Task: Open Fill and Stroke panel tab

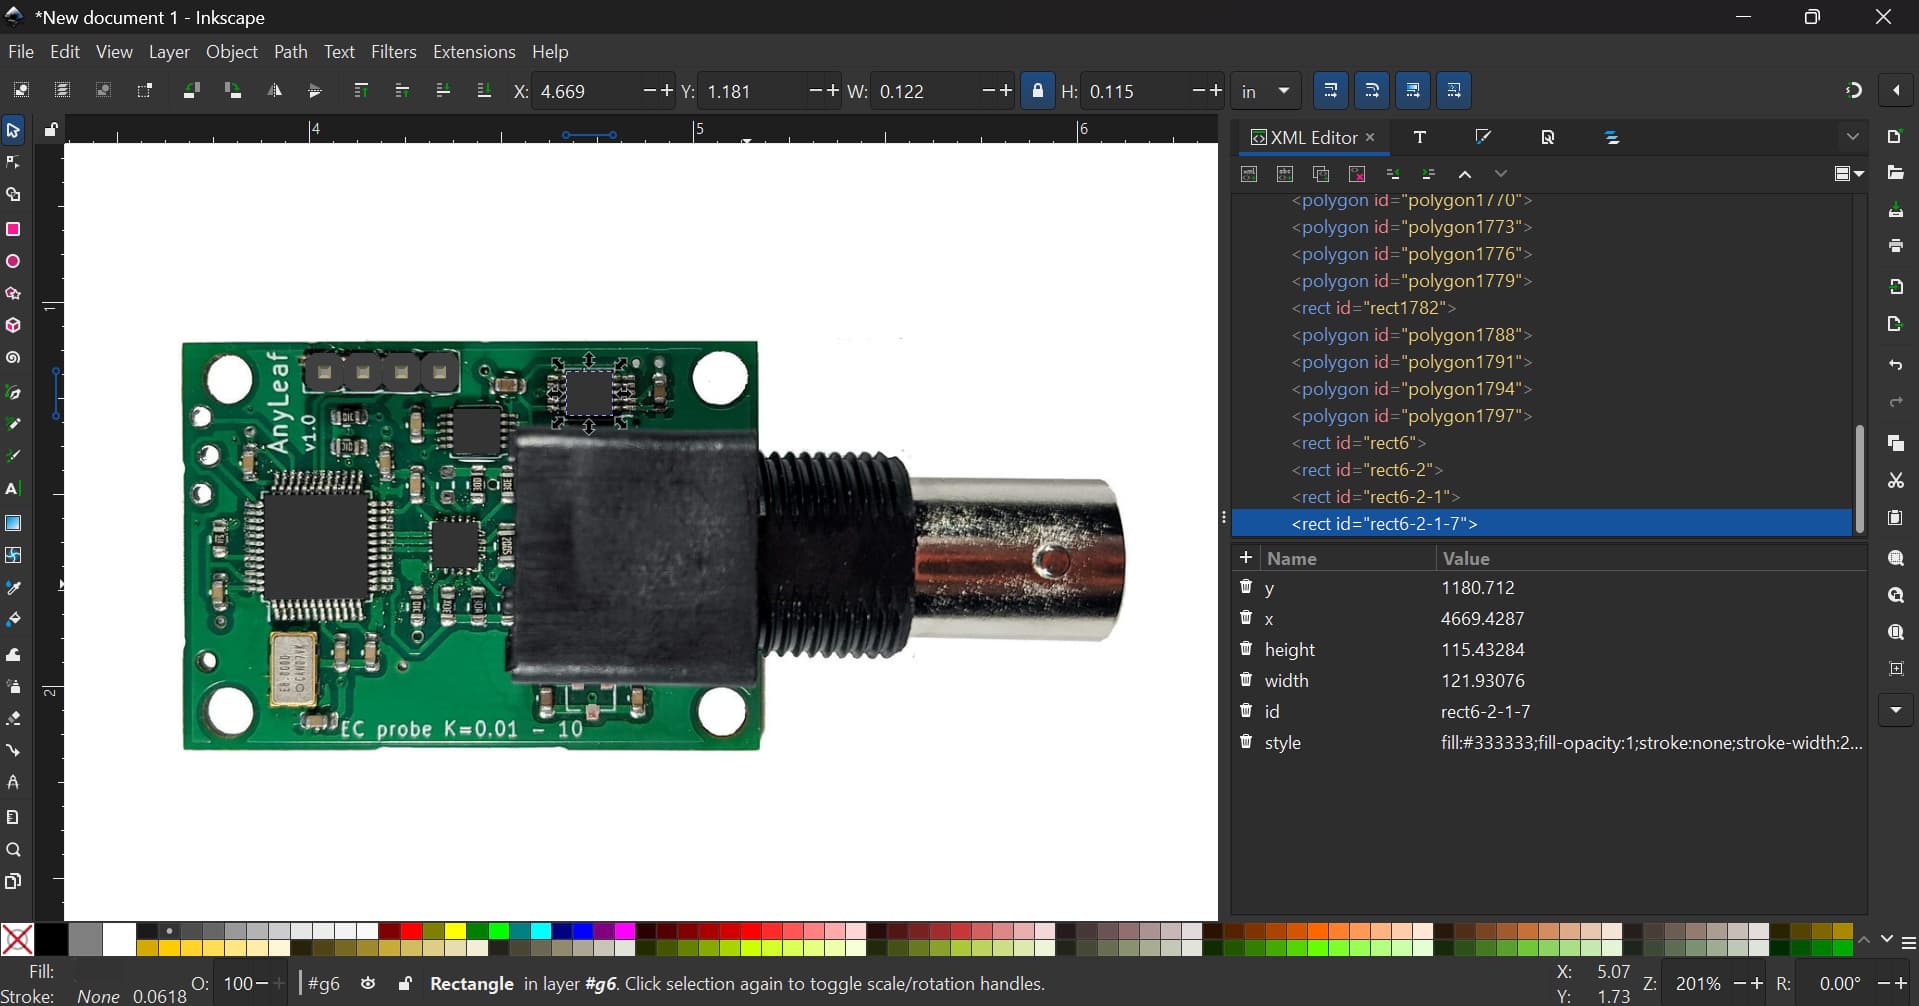Action: click(1484, 137)
